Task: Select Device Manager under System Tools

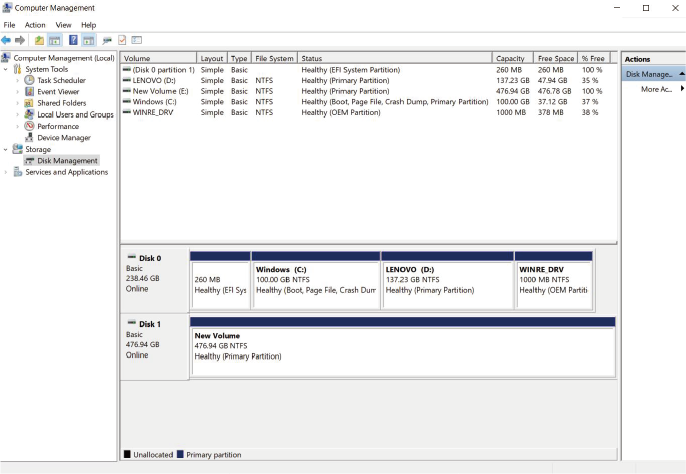Action: pyautogui.click(x=63, y=138)
